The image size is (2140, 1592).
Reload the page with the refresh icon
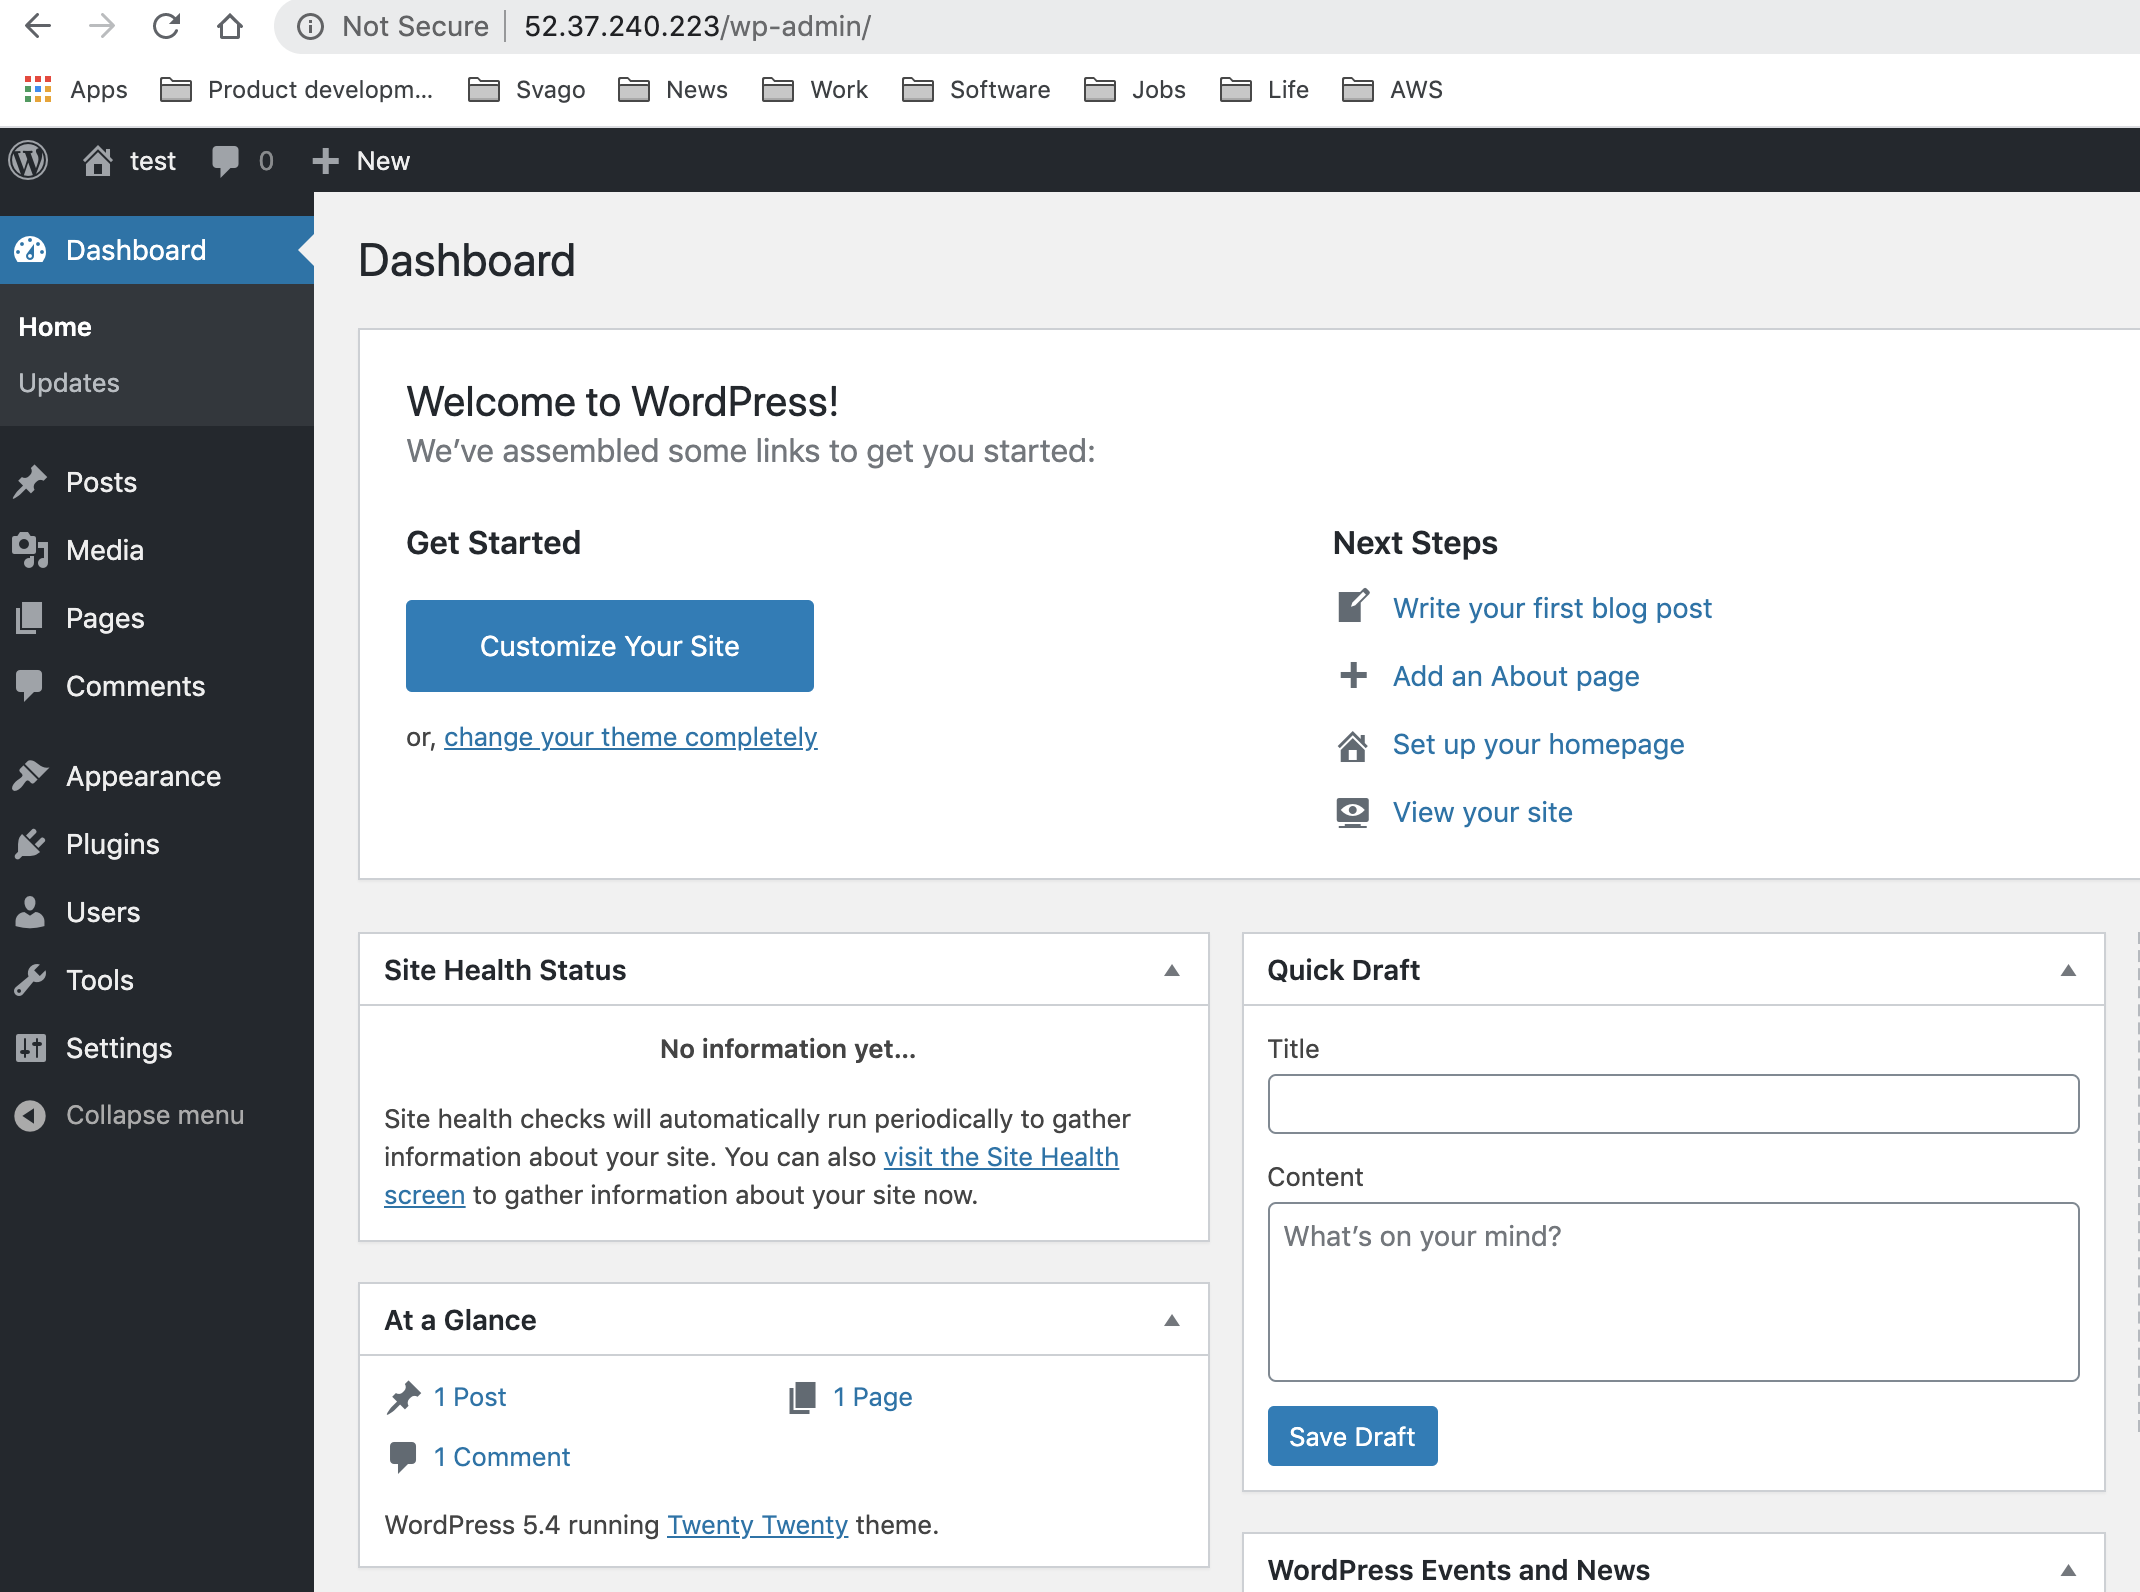(166, 26)
